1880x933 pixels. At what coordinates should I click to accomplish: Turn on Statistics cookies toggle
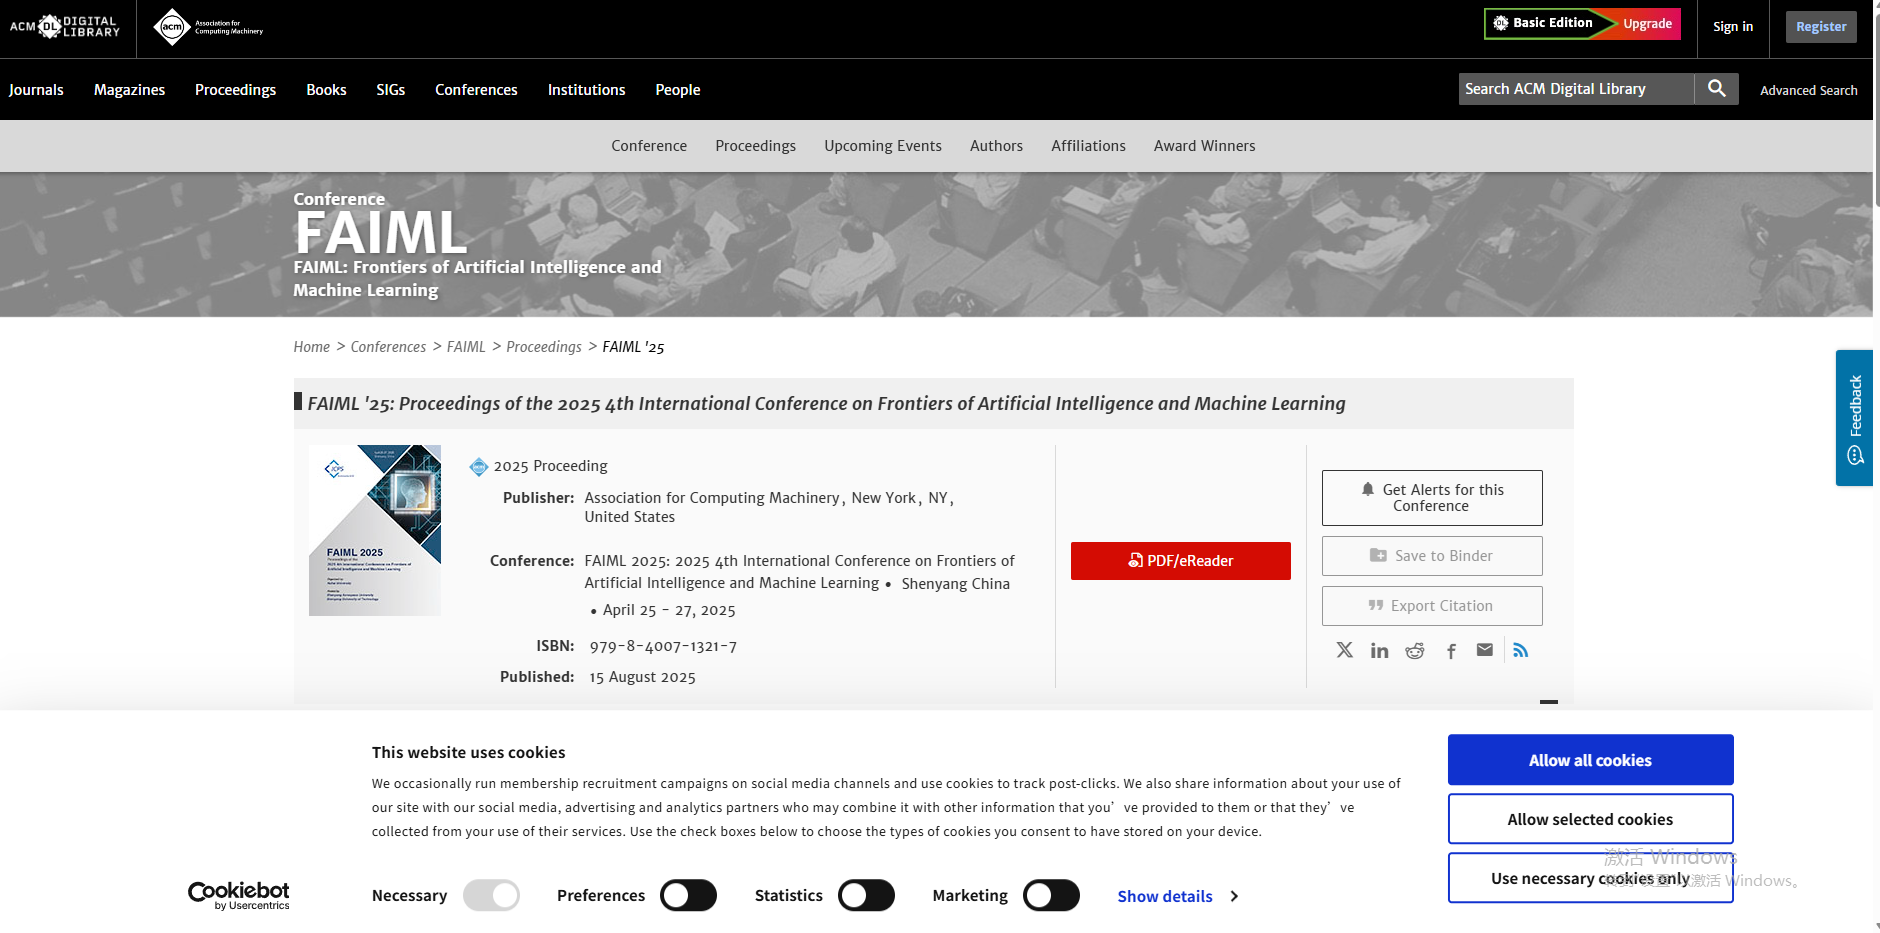(x=866, y=895)
